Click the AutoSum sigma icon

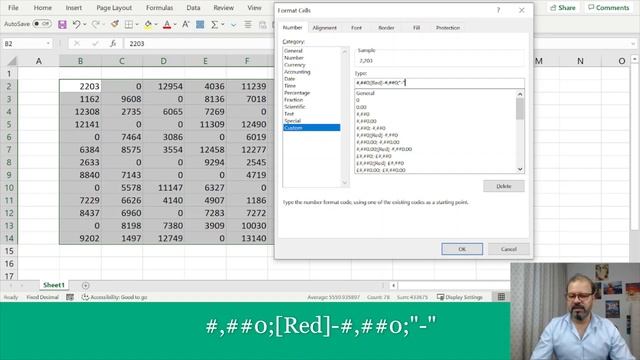tap(214, 24)
